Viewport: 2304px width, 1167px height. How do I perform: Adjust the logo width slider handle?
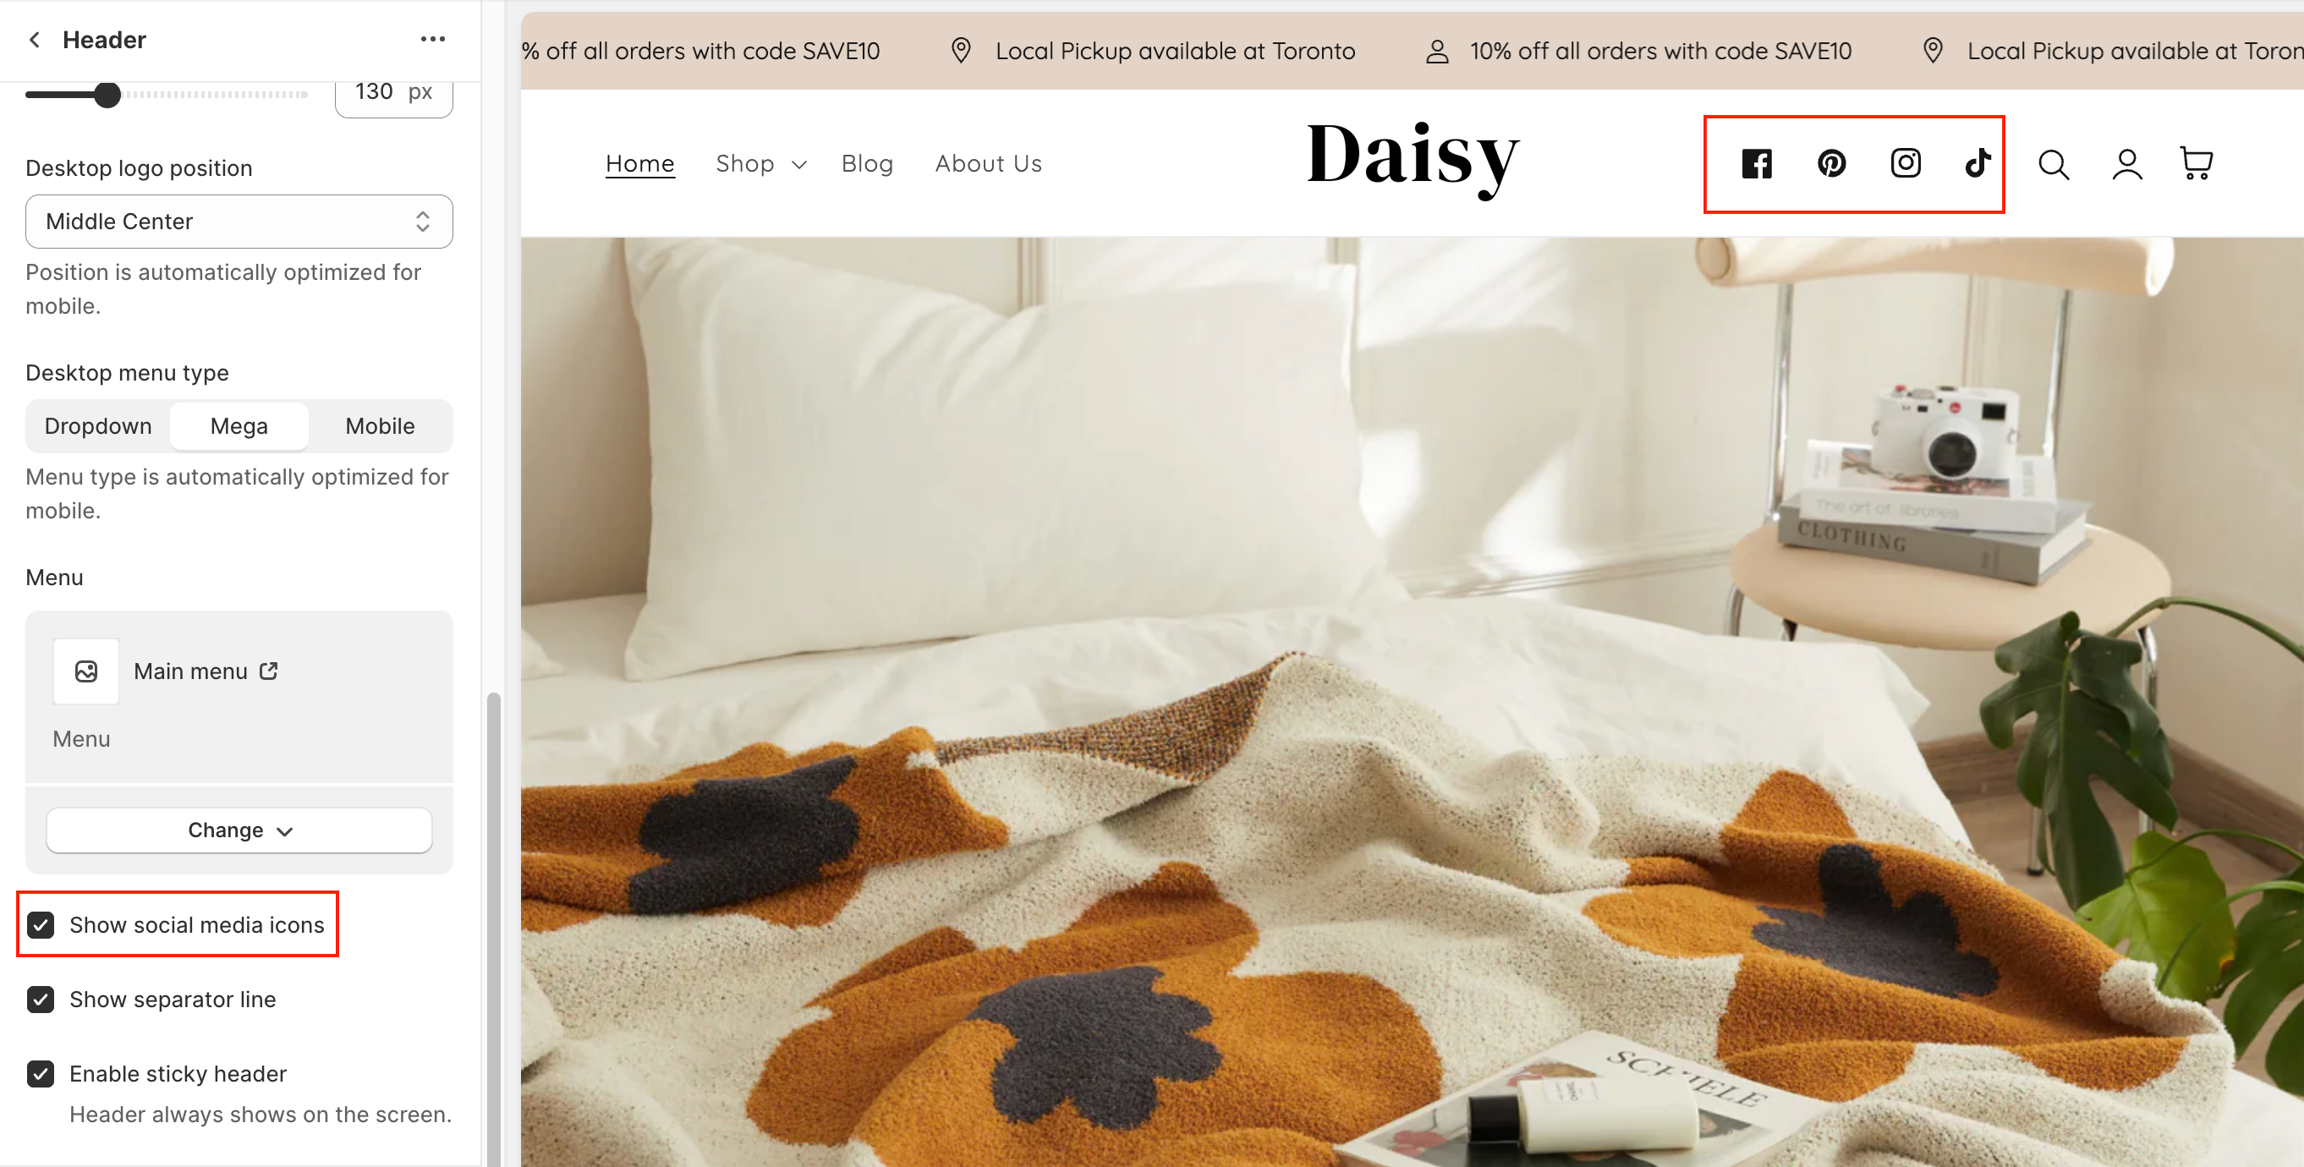[x=107, y=95]
